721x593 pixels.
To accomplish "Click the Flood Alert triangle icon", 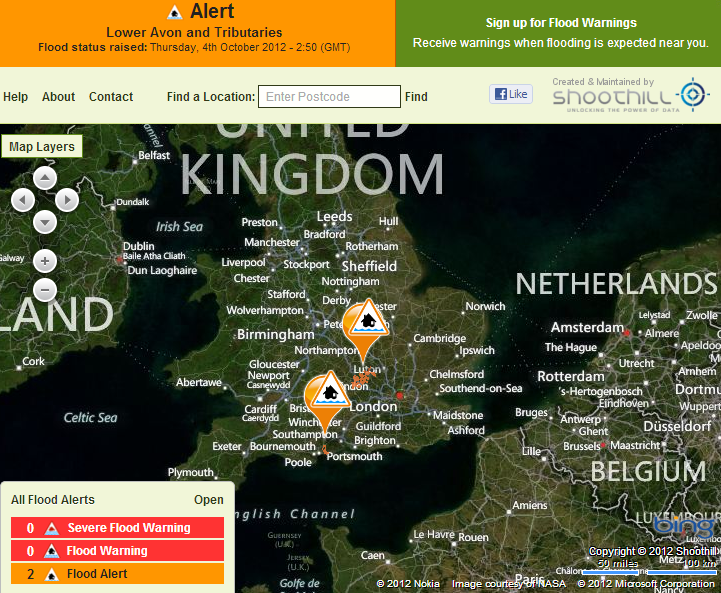I will tap(52, 574).
